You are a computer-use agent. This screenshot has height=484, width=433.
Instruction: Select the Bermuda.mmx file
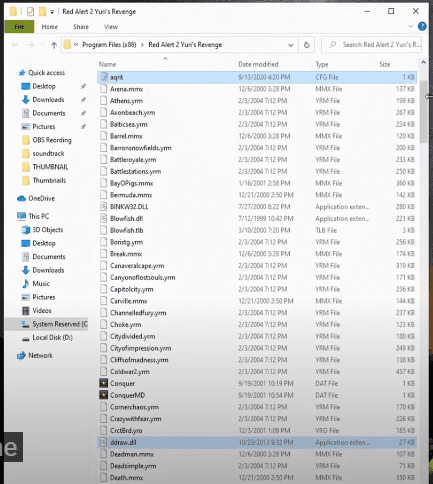(257, 195)
